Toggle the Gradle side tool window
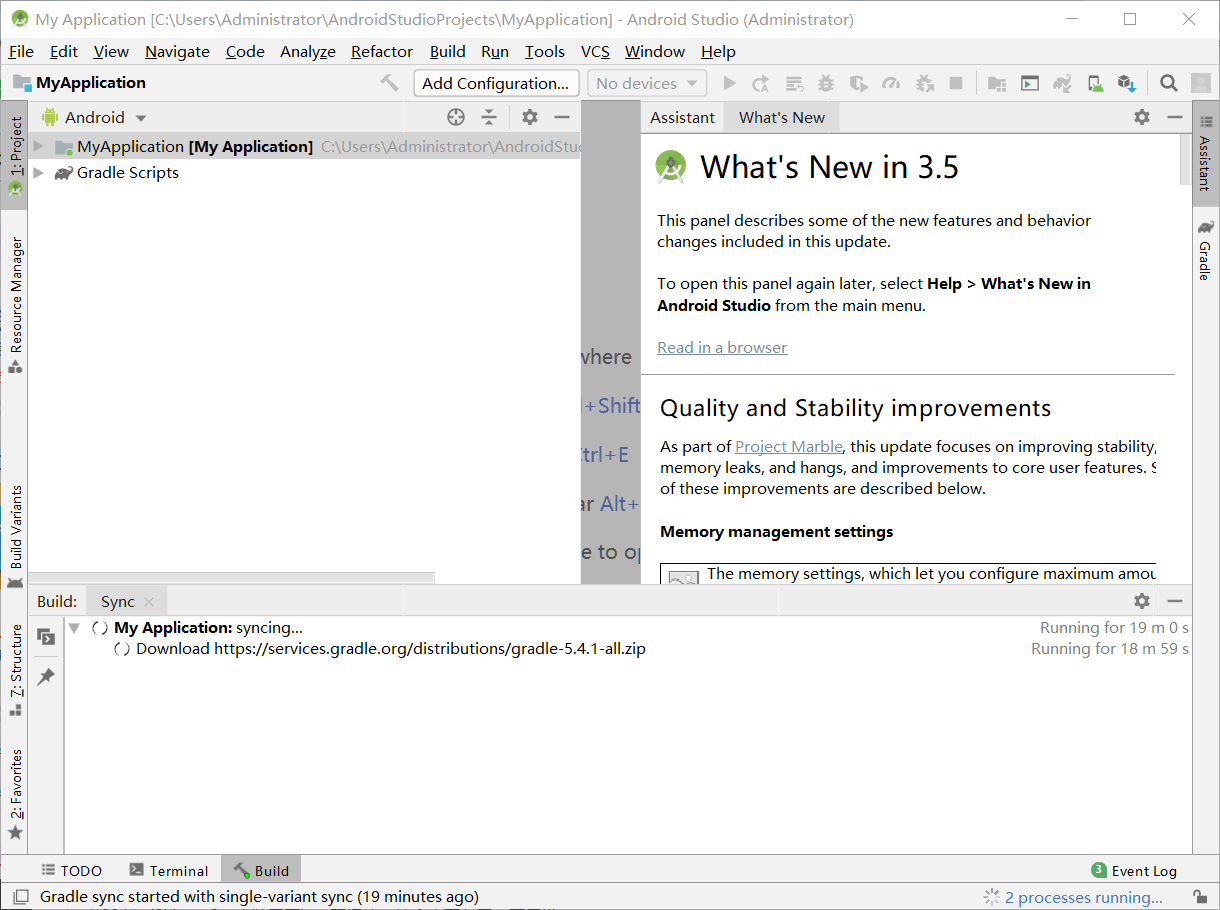Screen dimensions: 1220x910 pos(1205,249)
